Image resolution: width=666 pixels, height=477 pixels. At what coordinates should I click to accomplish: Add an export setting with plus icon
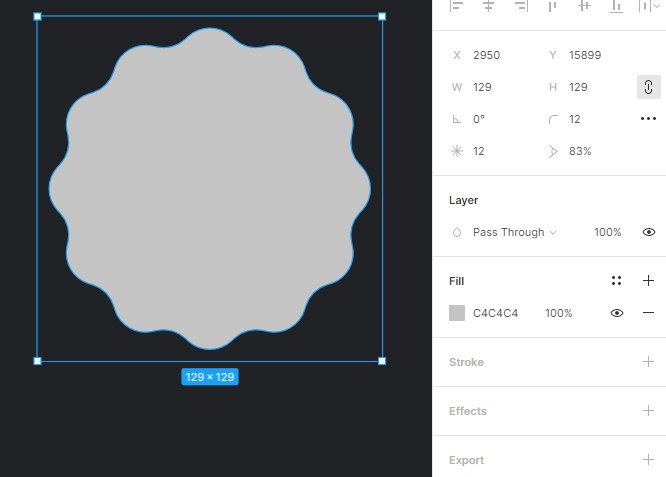point(648,460)
